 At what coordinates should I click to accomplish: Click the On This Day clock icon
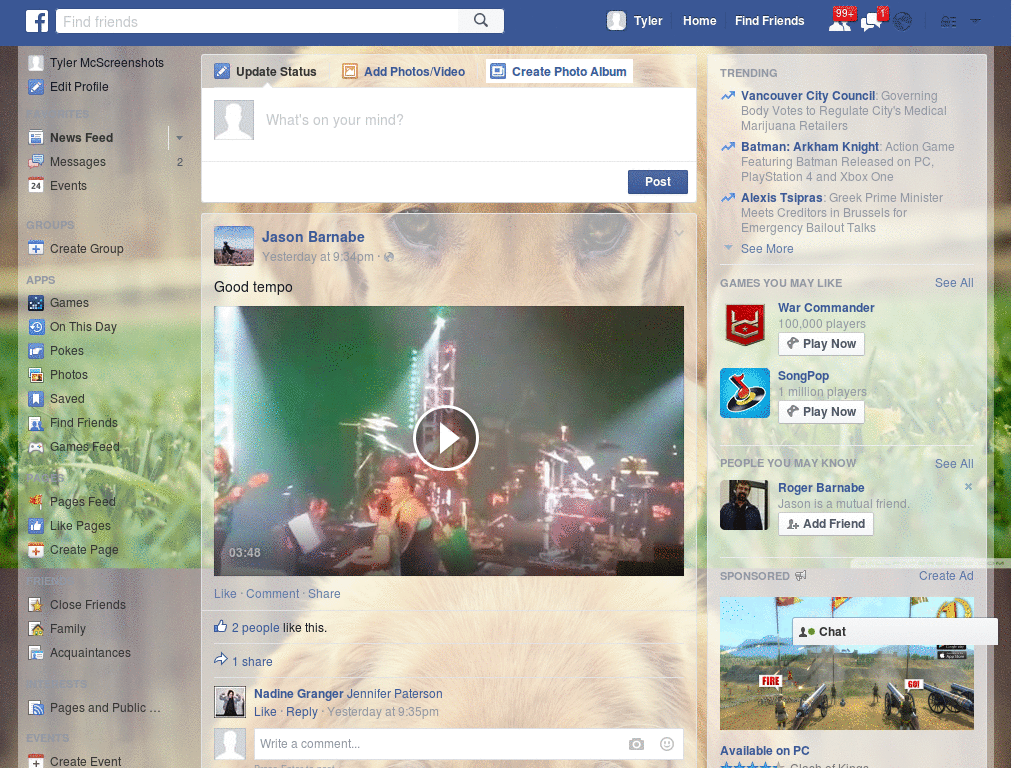36,327
